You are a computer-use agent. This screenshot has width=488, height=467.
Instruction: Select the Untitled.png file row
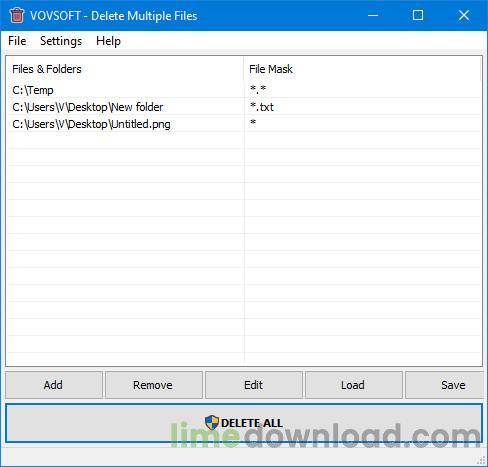[x=244, y=124]
